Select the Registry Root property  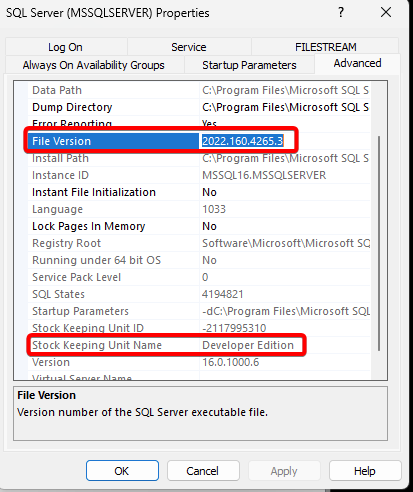(x=67, y=243)
